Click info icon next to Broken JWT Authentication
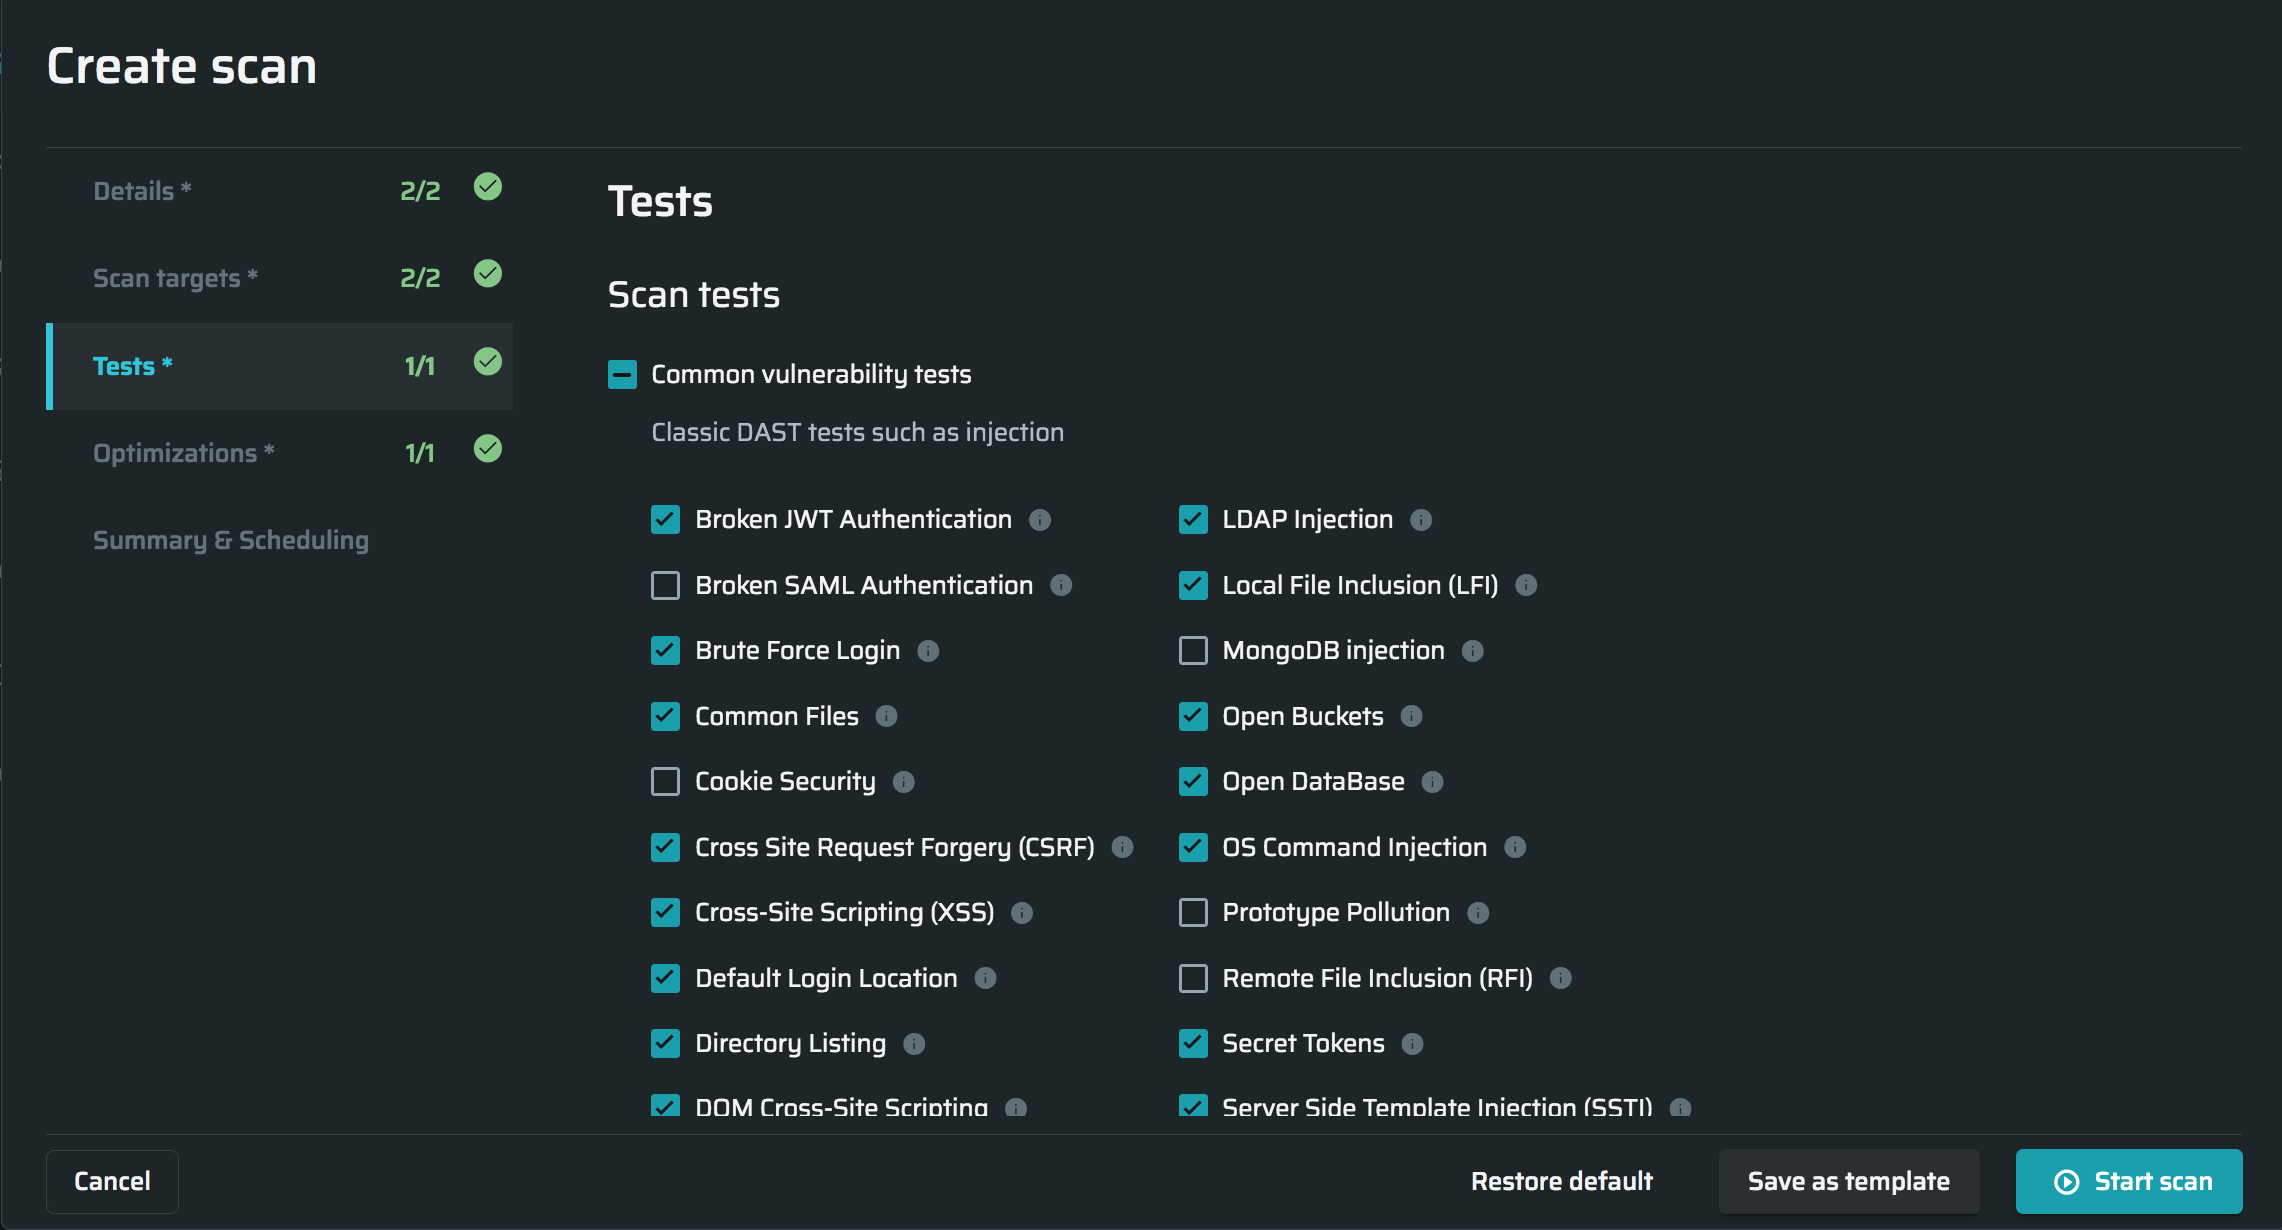 point(1040,520)
